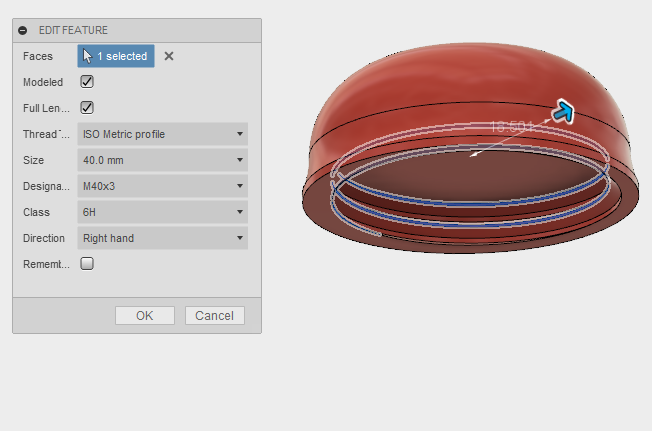This screenshot has height=431, width=652.
Task: Click the Faces '1 selected' selection button
Action: pos(116,56)
